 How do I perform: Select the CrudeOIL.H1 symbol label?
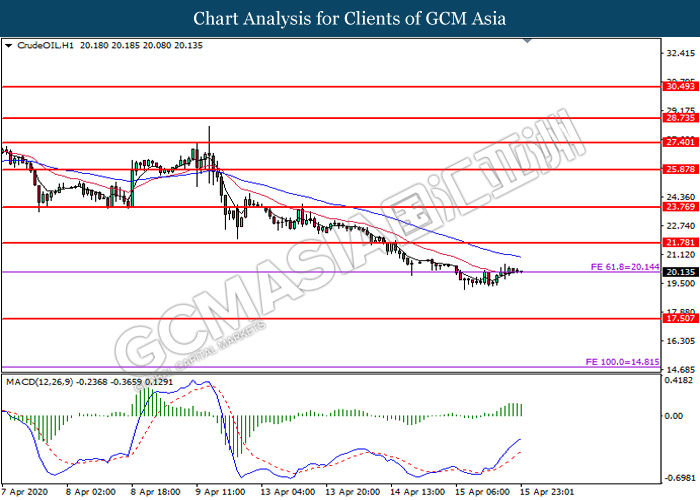click(43, 45)
